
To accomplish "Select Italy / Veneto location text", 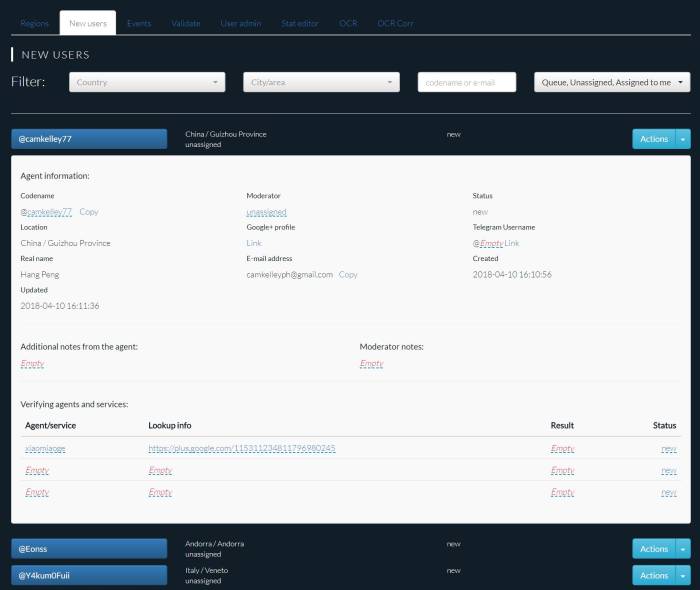I will pyautogui.click(x=207, y=570).
